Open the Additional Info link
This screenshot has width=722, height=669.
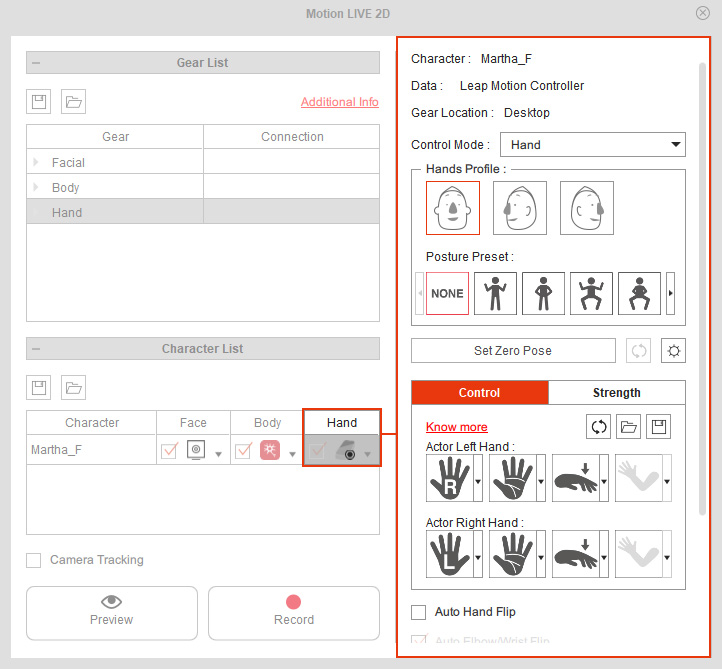[x=340, y=102]
